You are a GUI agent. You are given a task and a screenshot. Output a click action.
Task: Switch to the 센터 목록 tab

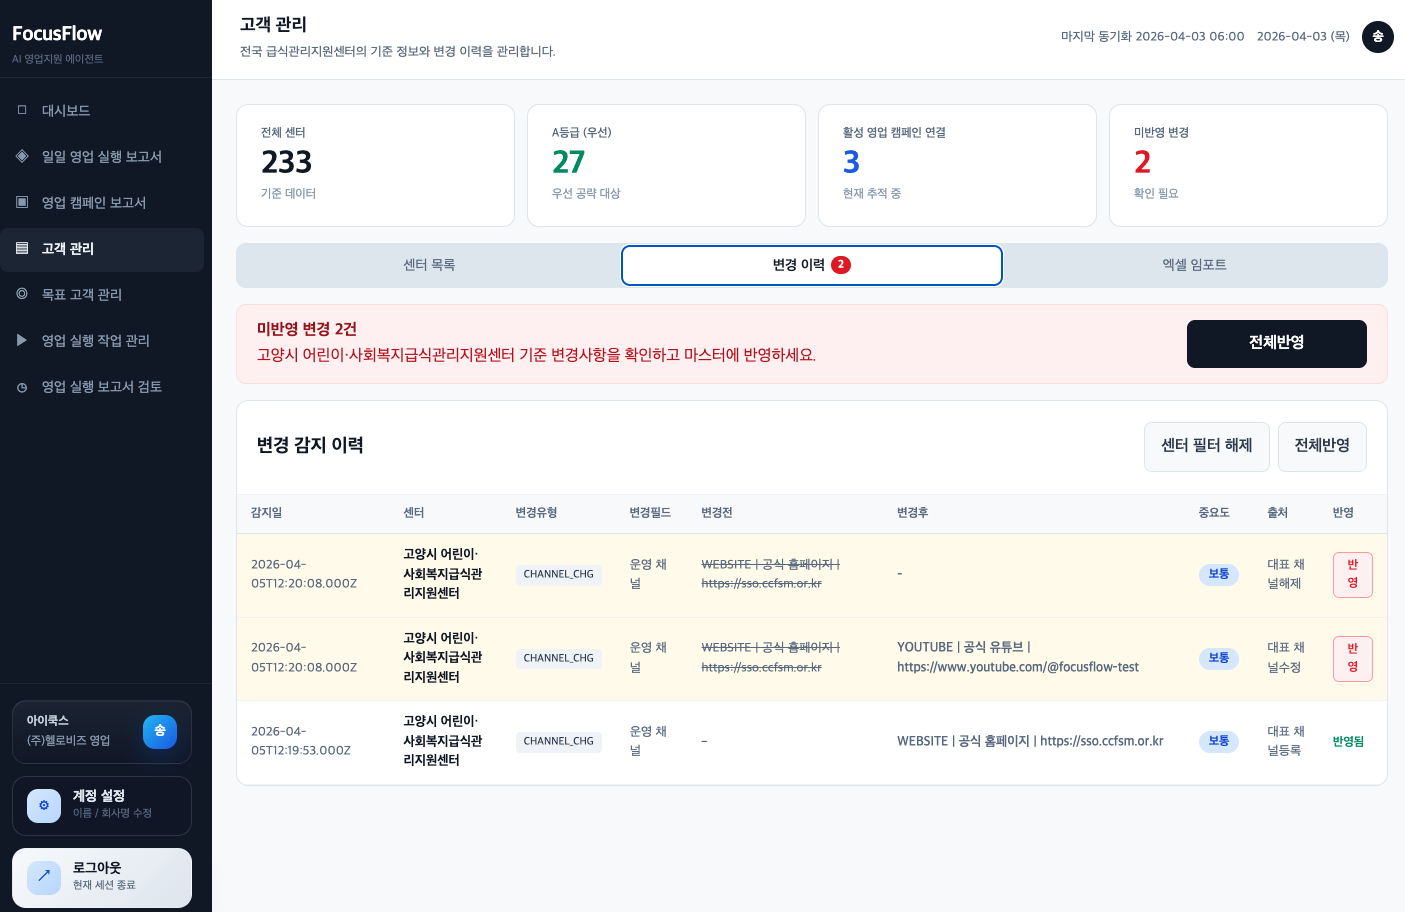pyautogui.click(x=429, y=265)
